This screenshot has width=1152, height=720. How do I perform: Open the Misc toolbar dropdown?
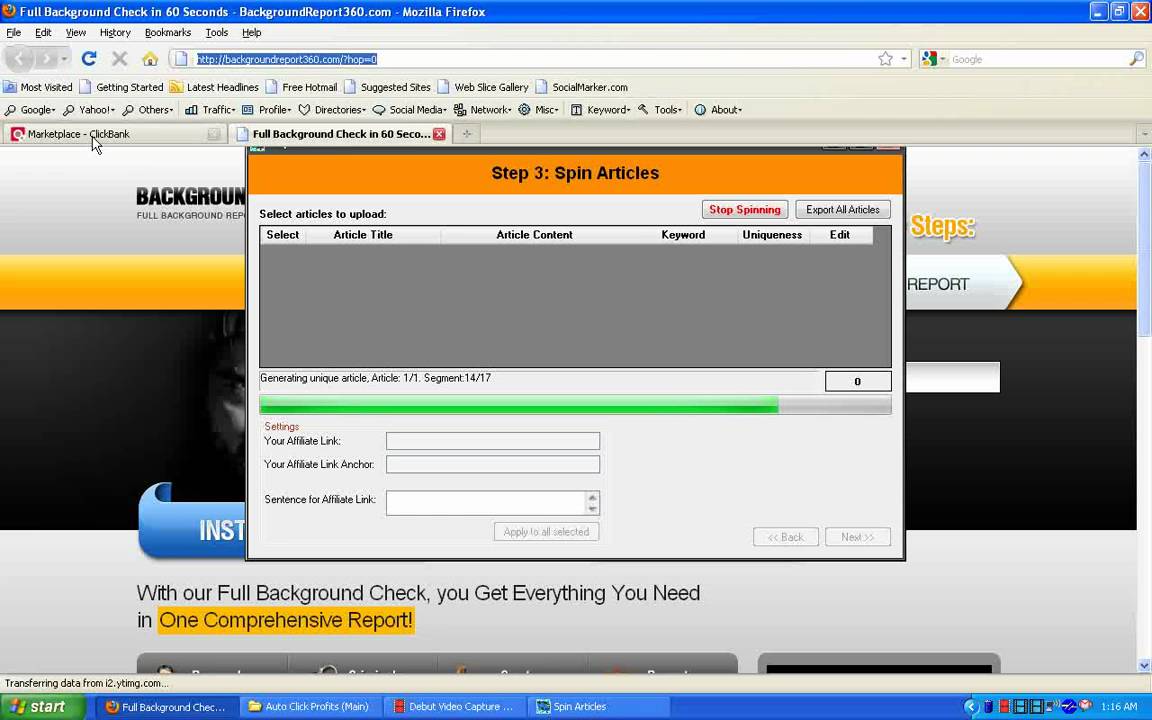coord(539,109)
